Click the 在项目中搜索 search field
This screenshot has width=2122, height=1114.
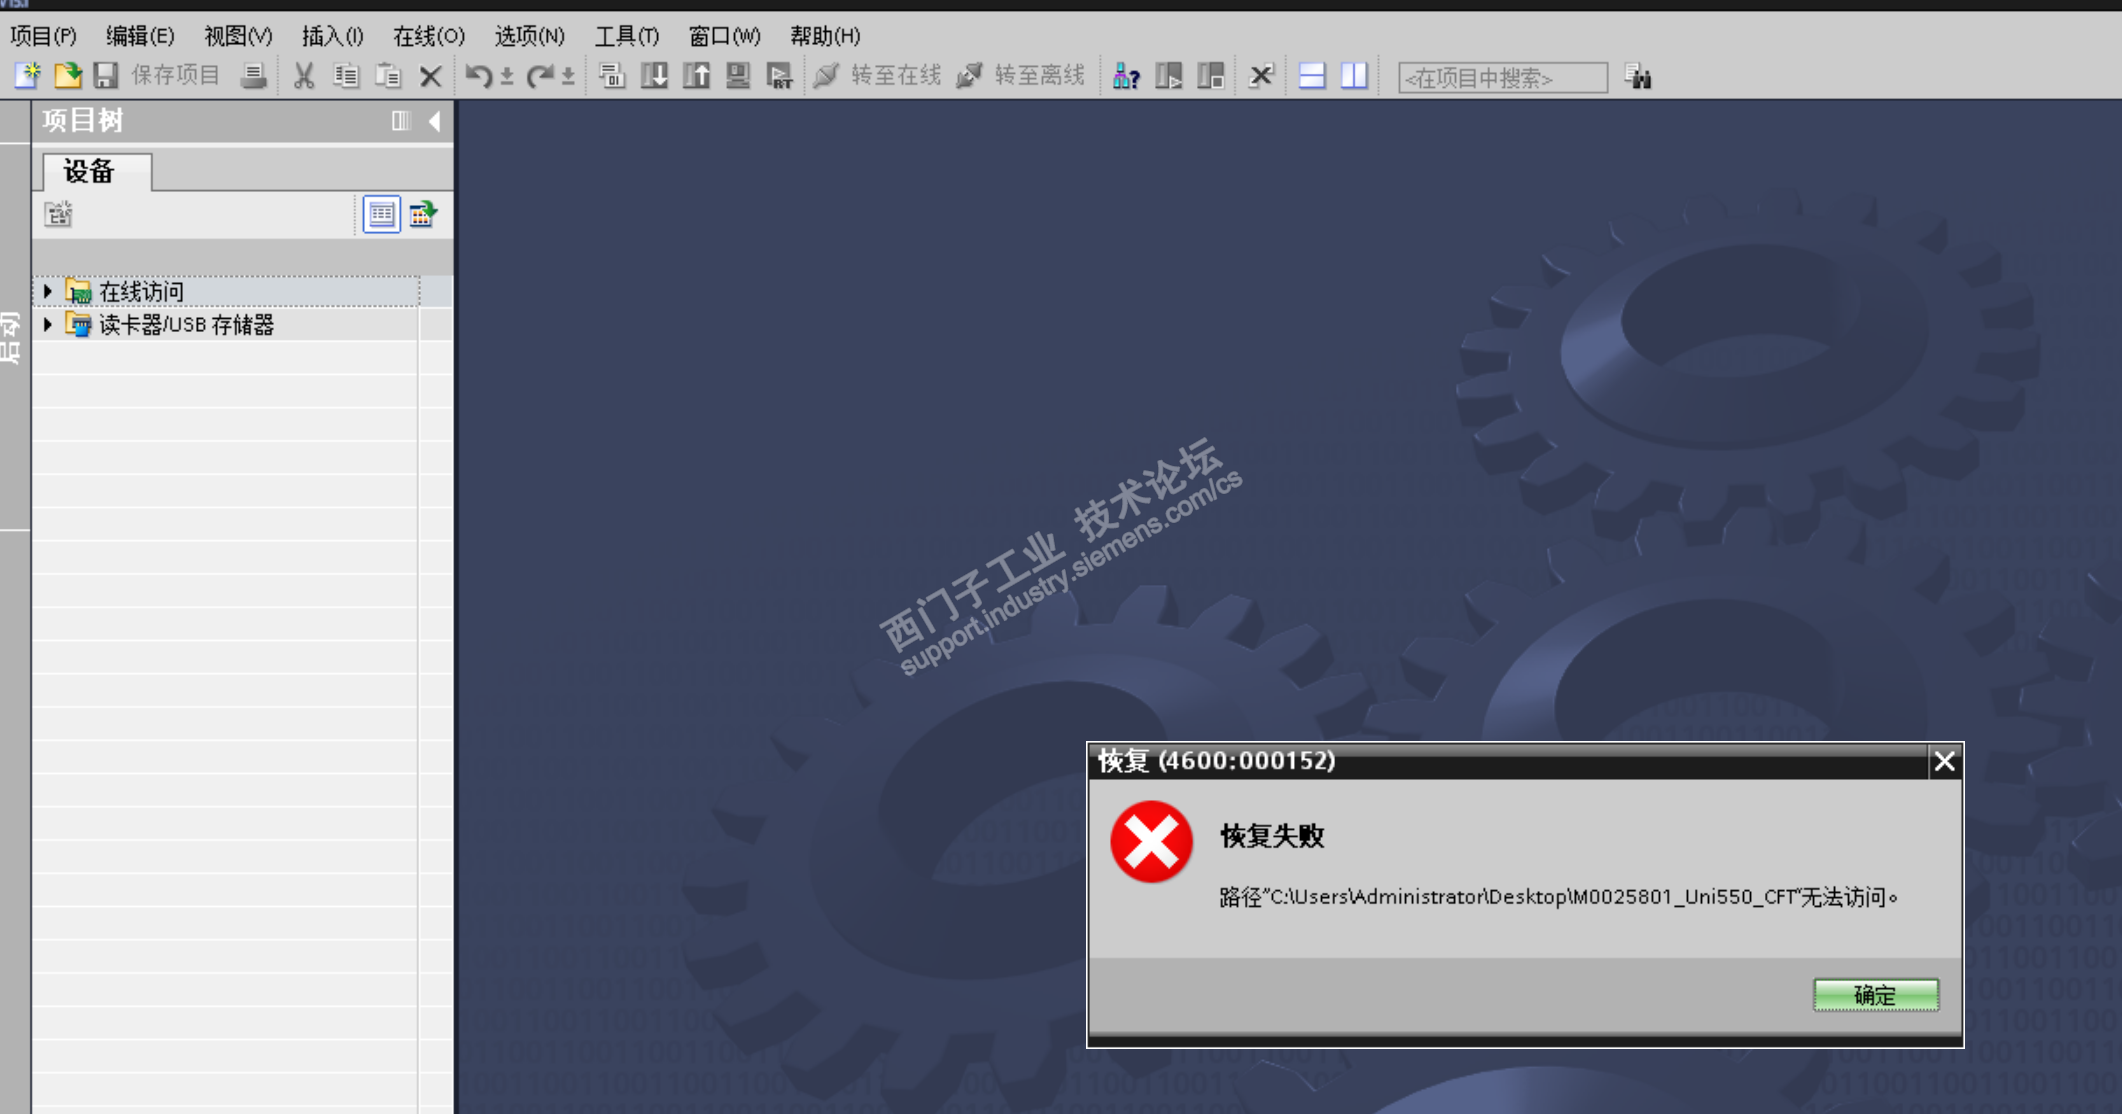(x=1501, y=77)
